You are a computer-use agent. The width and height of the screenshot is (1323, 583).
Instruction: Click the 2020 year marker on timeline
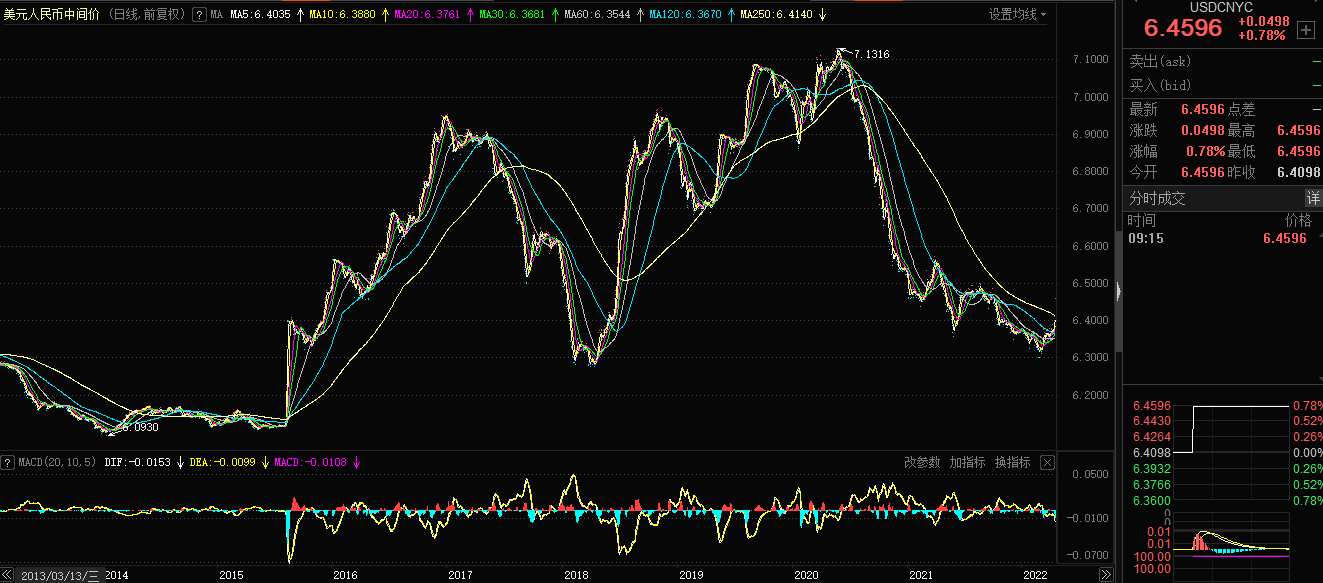pos(805,575)
